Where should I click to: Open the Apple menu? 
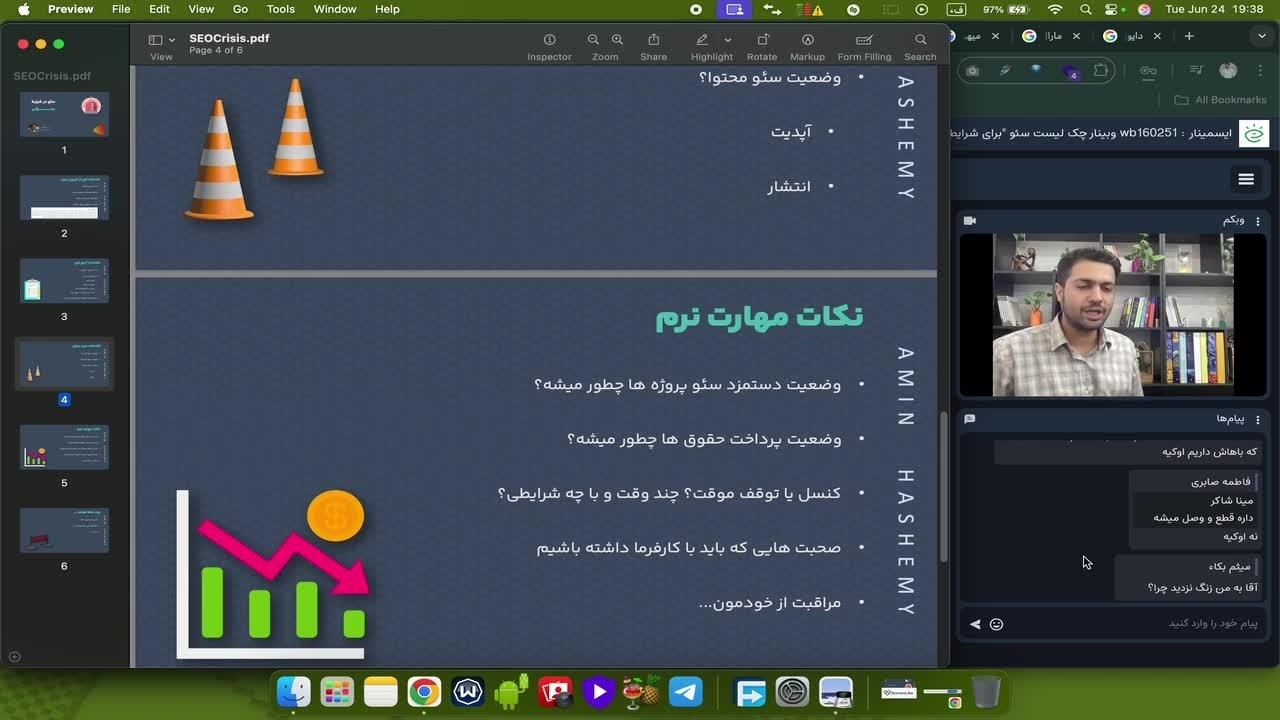tap(24, 9)
